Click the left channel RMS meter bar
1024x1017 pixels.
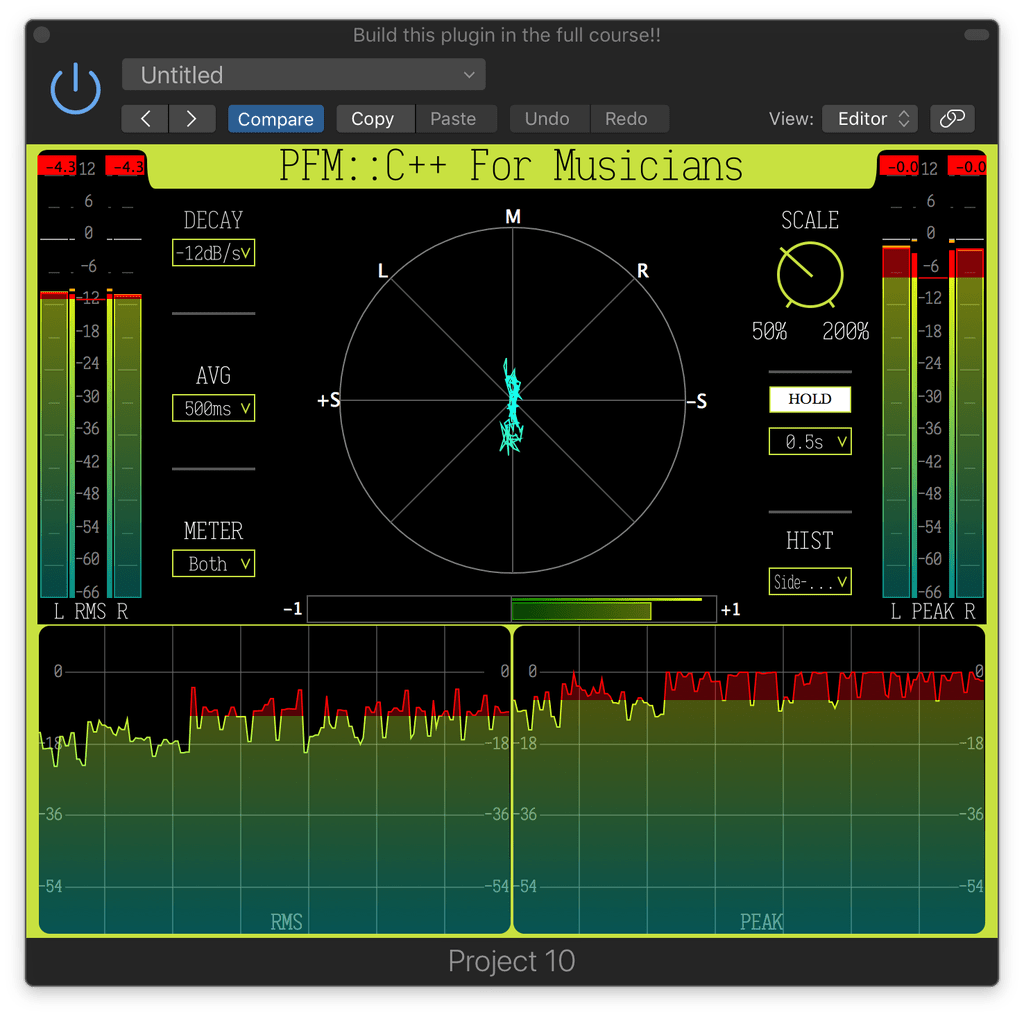(x=54, y=444)
